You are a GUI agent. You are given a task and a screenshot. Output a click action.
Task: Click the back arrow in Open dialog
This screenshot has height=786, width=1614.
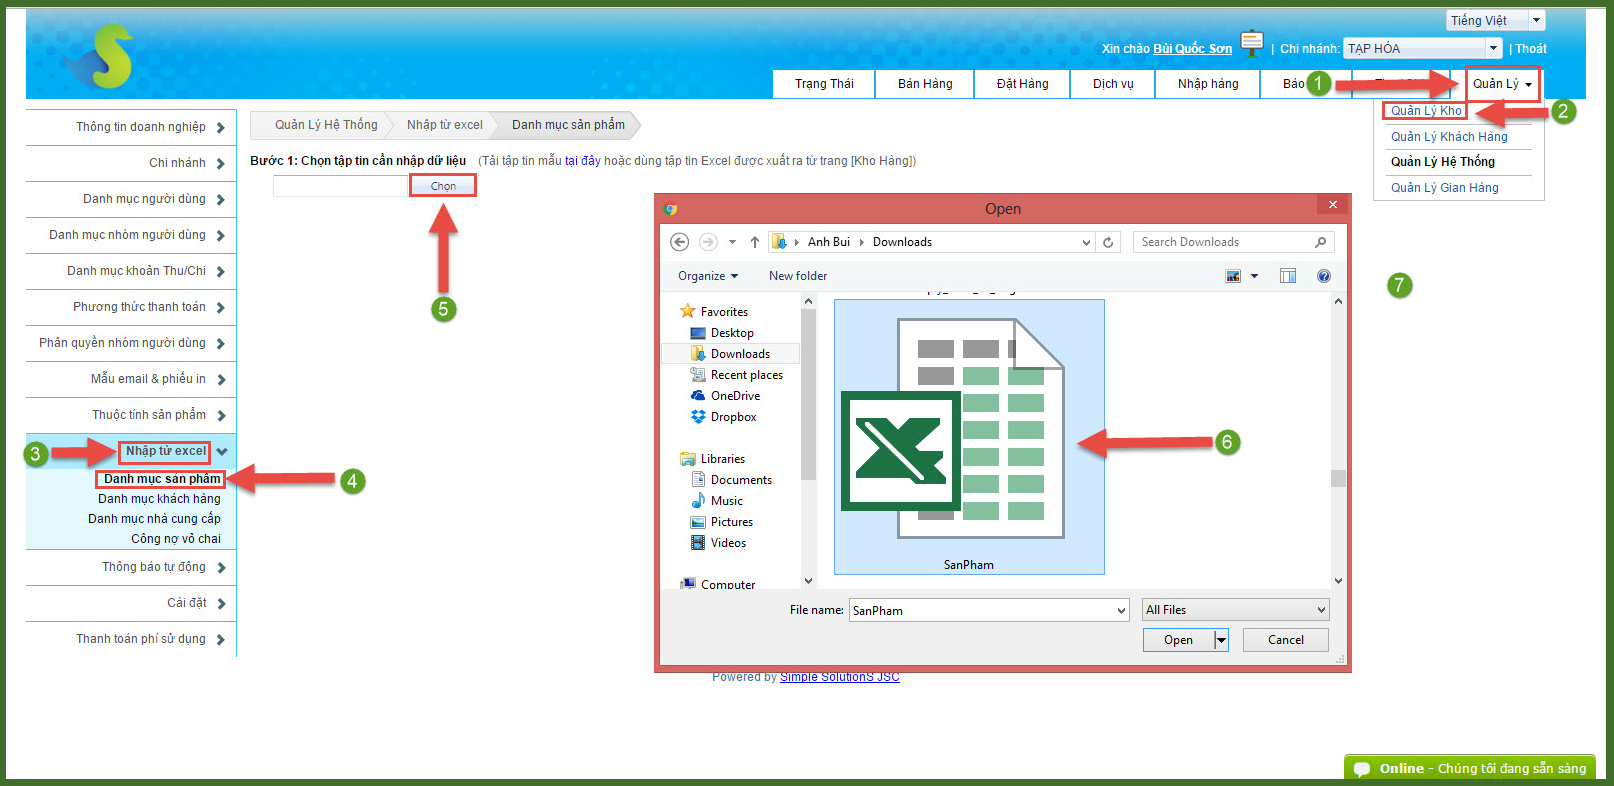pos(679,242)
